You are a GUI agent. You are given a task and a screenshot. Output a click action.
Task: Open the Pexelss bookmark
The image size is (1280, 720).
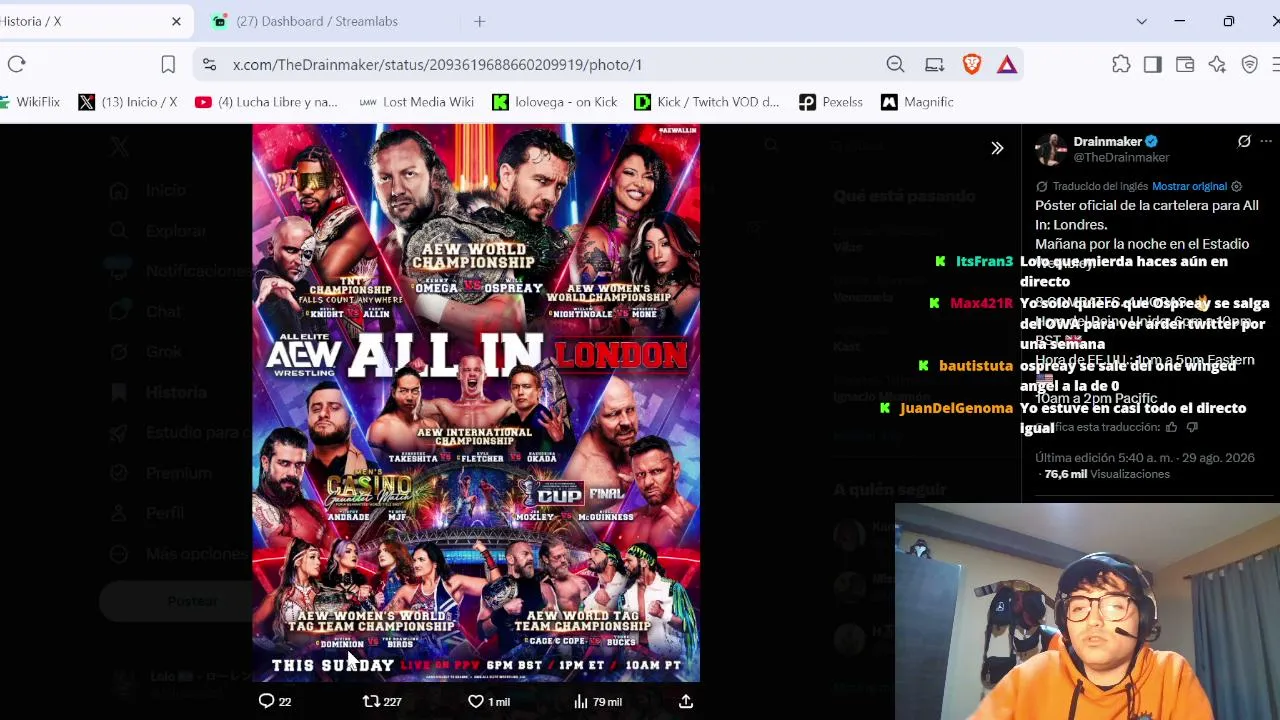[831, 102]
